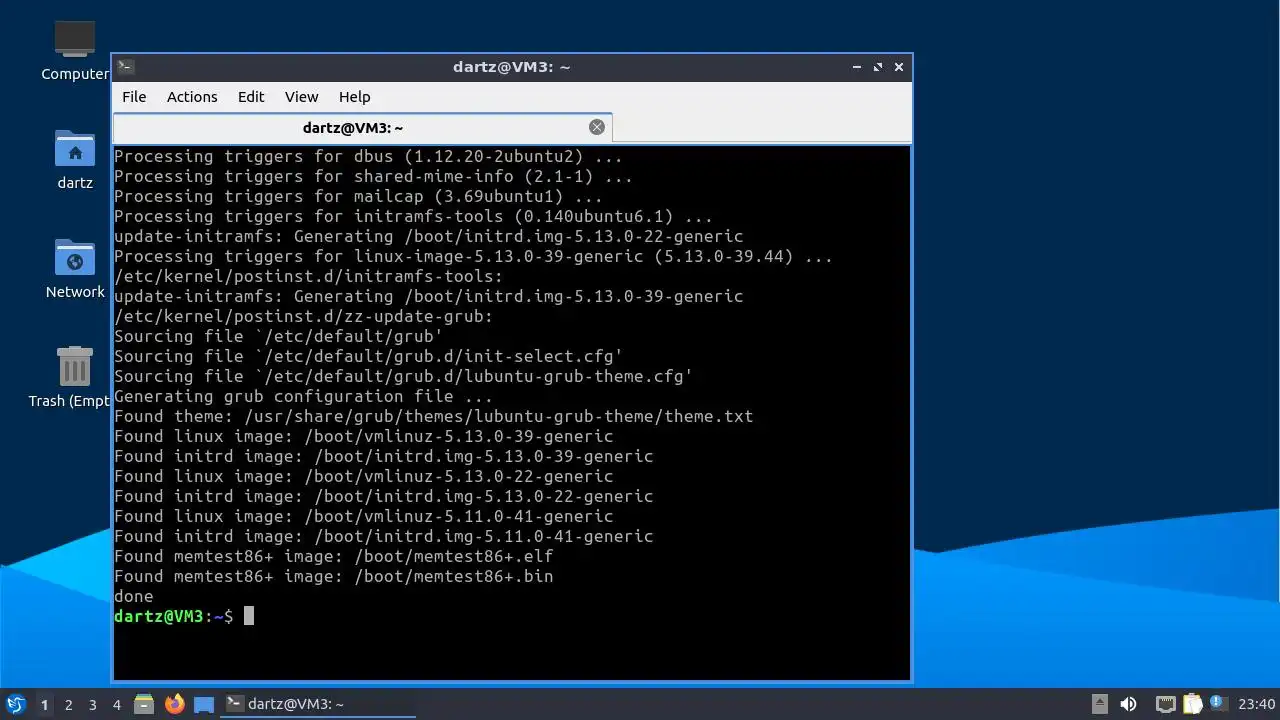Click the dartz@VM3 shell prompt
Screen dimensions: 1280x720
174,616
